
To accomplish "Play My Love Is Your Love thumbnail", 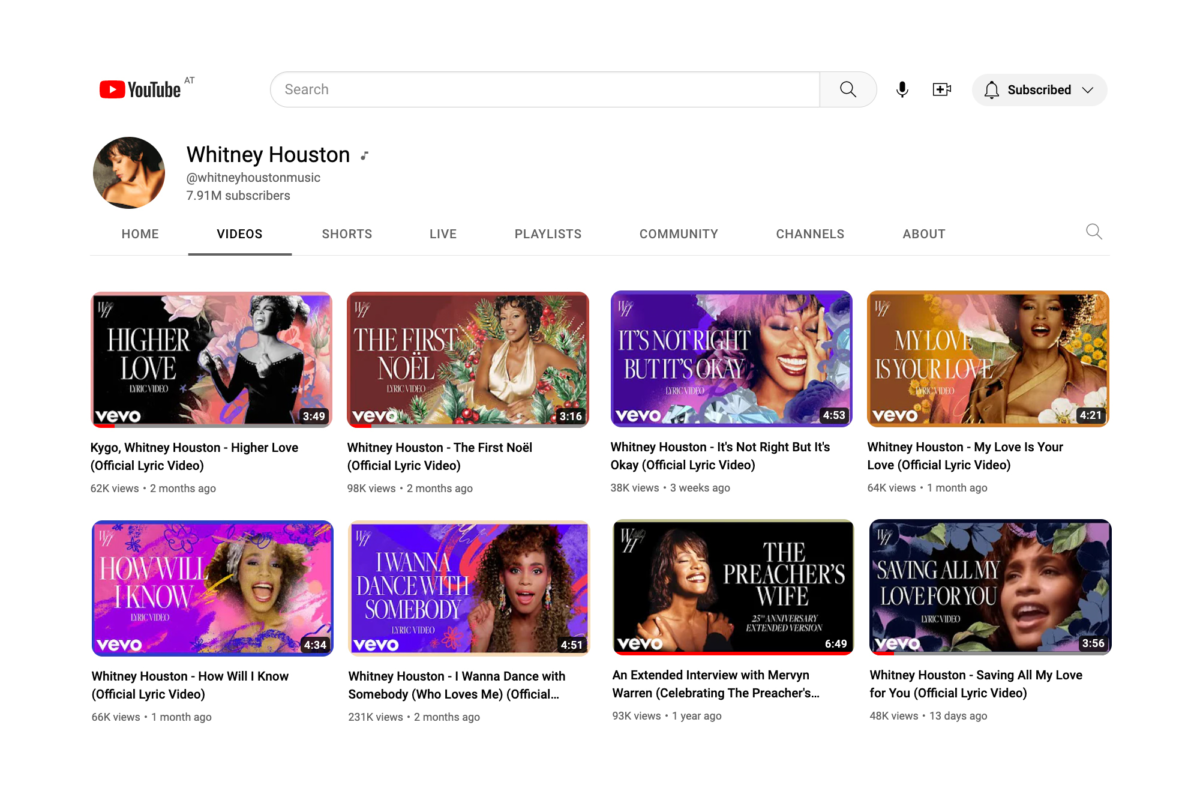I will (x=988, y=359).
